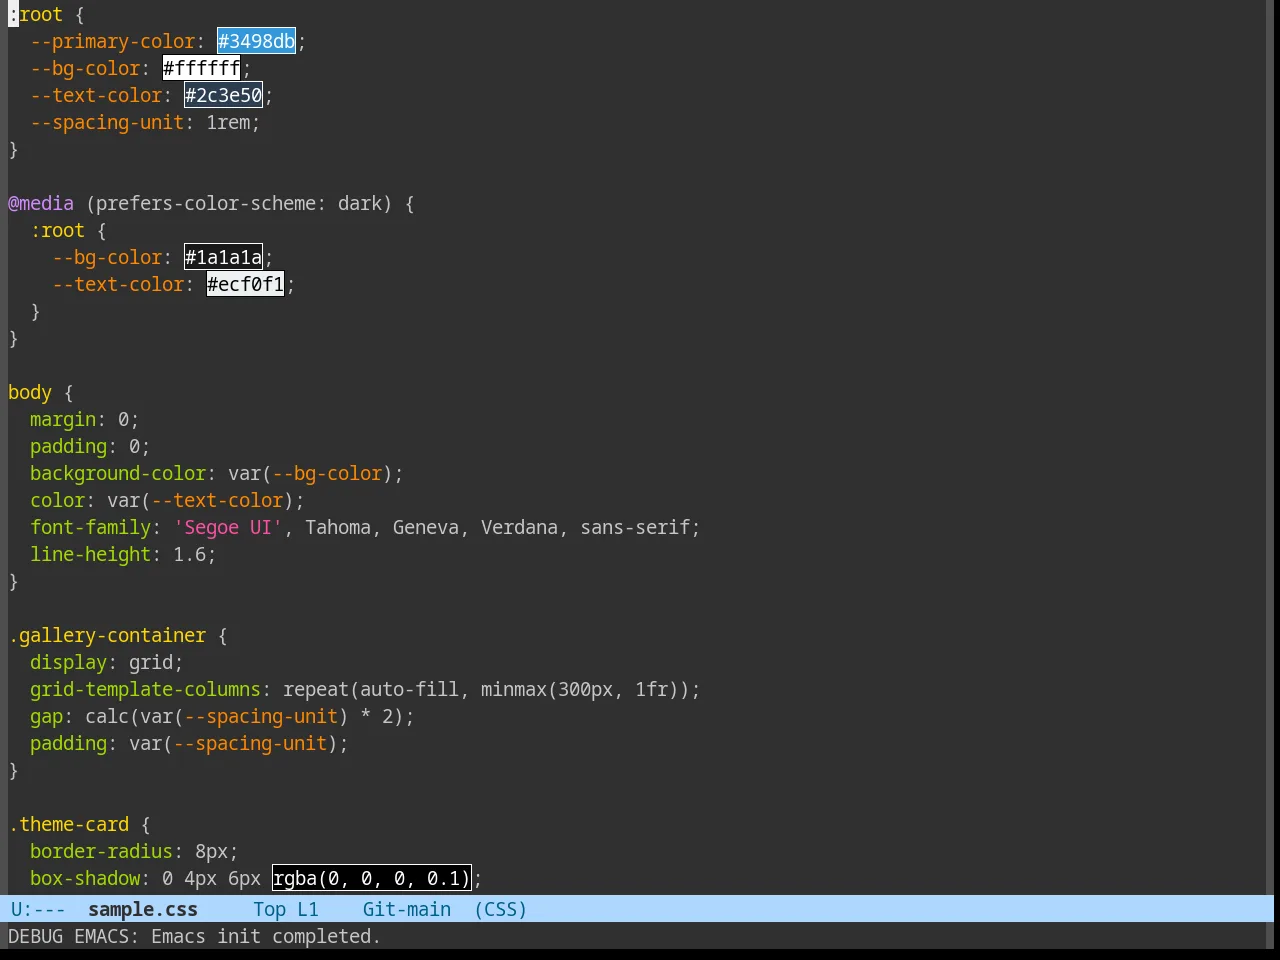Image resolution: width=1280 pixels, height=960 pixels.
Task: Click the U:--- buffer status indicator
Action: [x=38, y=909]
